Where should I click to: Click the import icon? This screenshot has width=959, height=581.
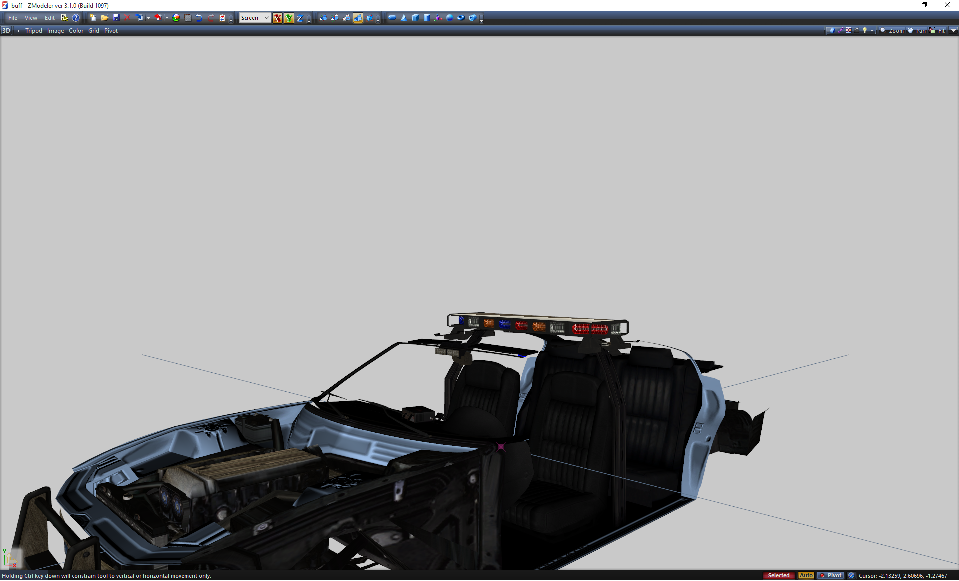tap(139, 18)
